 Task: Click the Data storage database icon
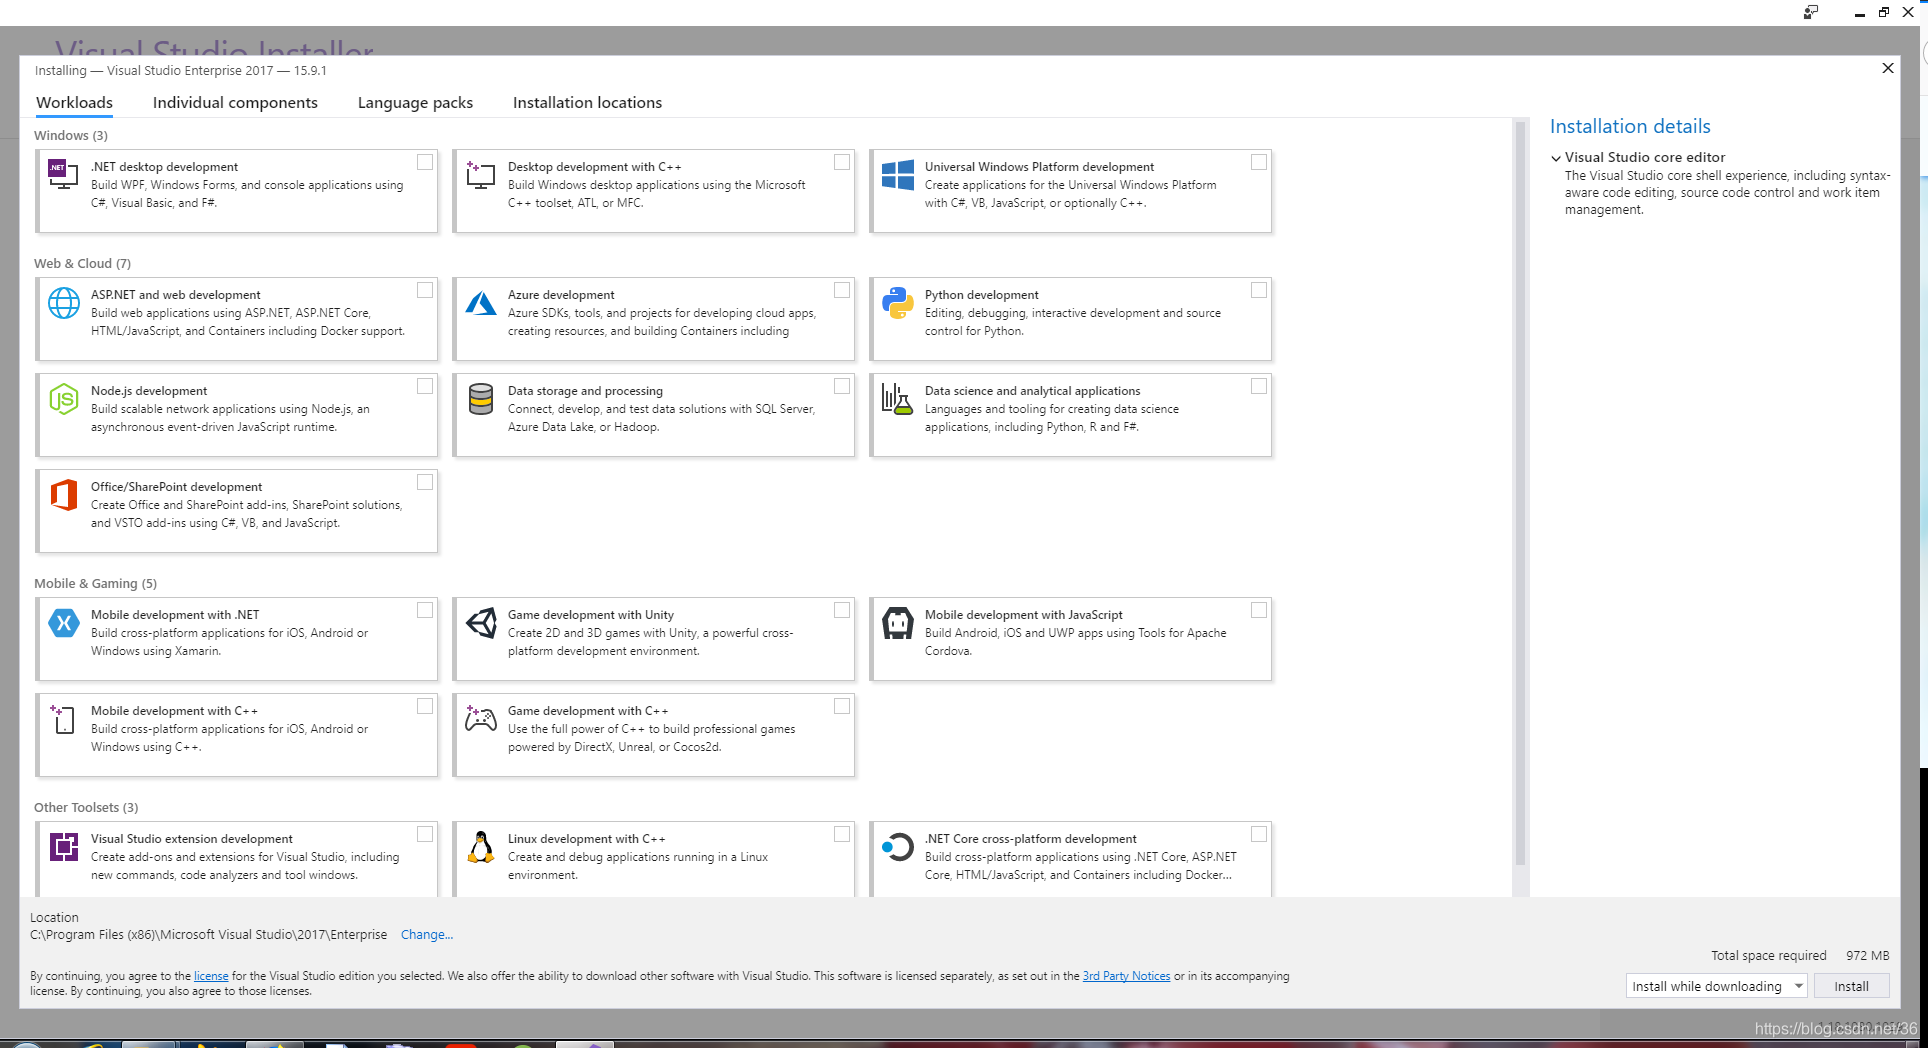coord(481,399)
